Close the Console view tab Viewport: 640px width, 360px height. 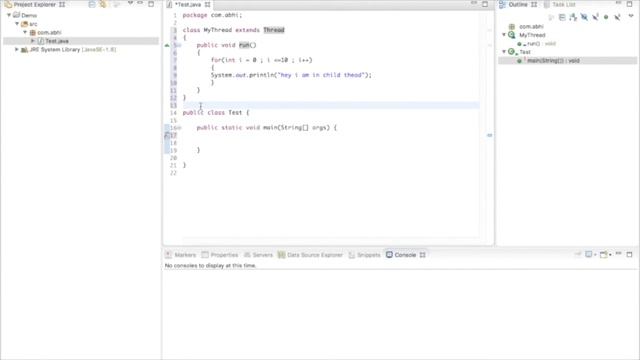(x=422, y=255)
